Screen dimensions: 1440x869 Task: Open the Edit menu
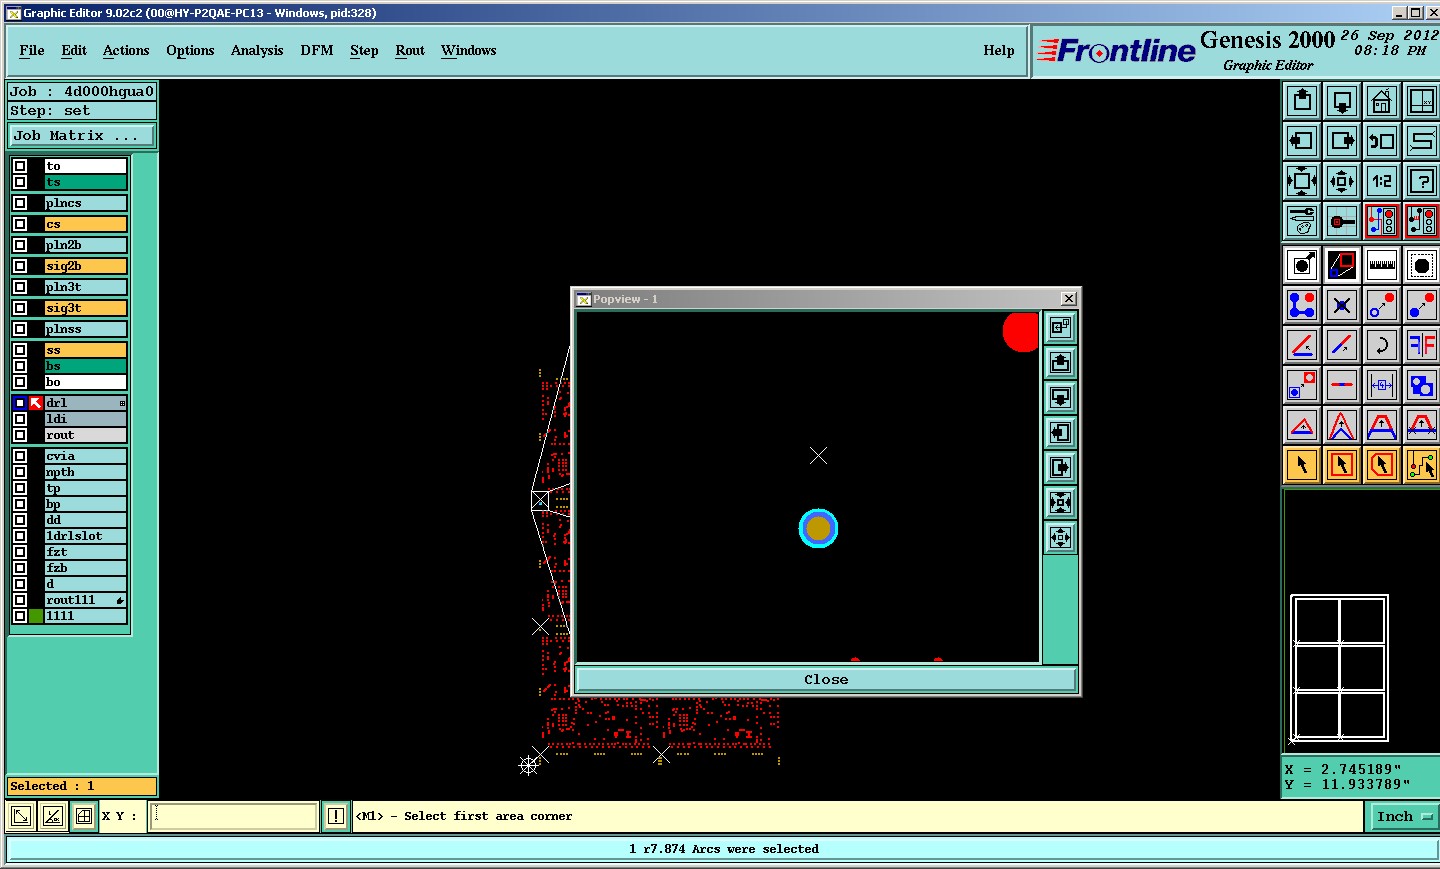click(74, 50)
